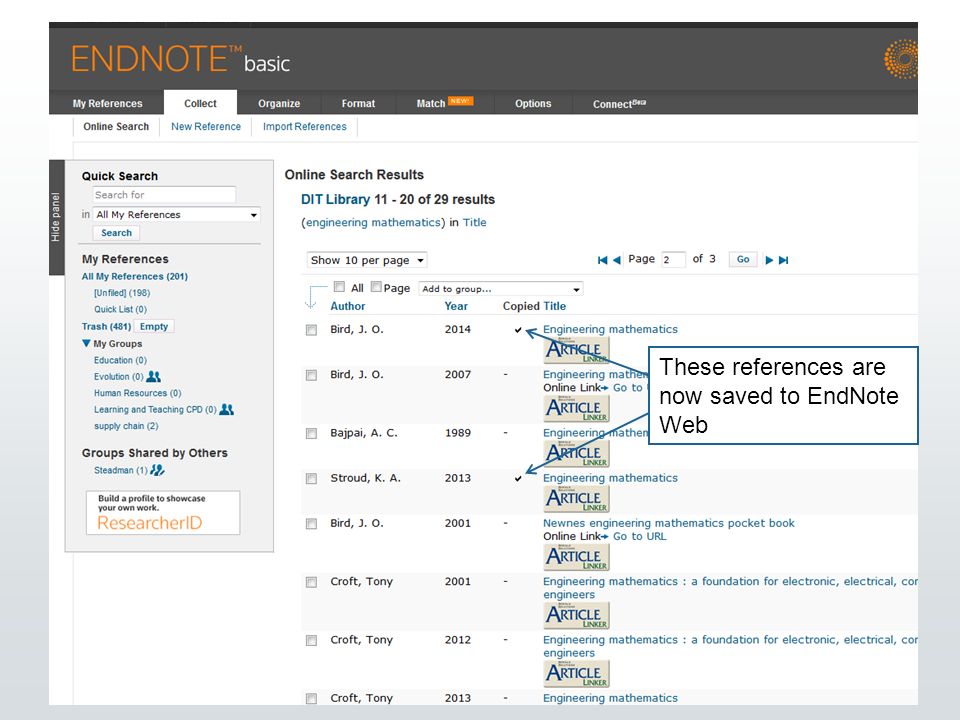Click the Article Linker icon for Bird 2001
This screenshot has height=720, width=960.
pos(576,557)
